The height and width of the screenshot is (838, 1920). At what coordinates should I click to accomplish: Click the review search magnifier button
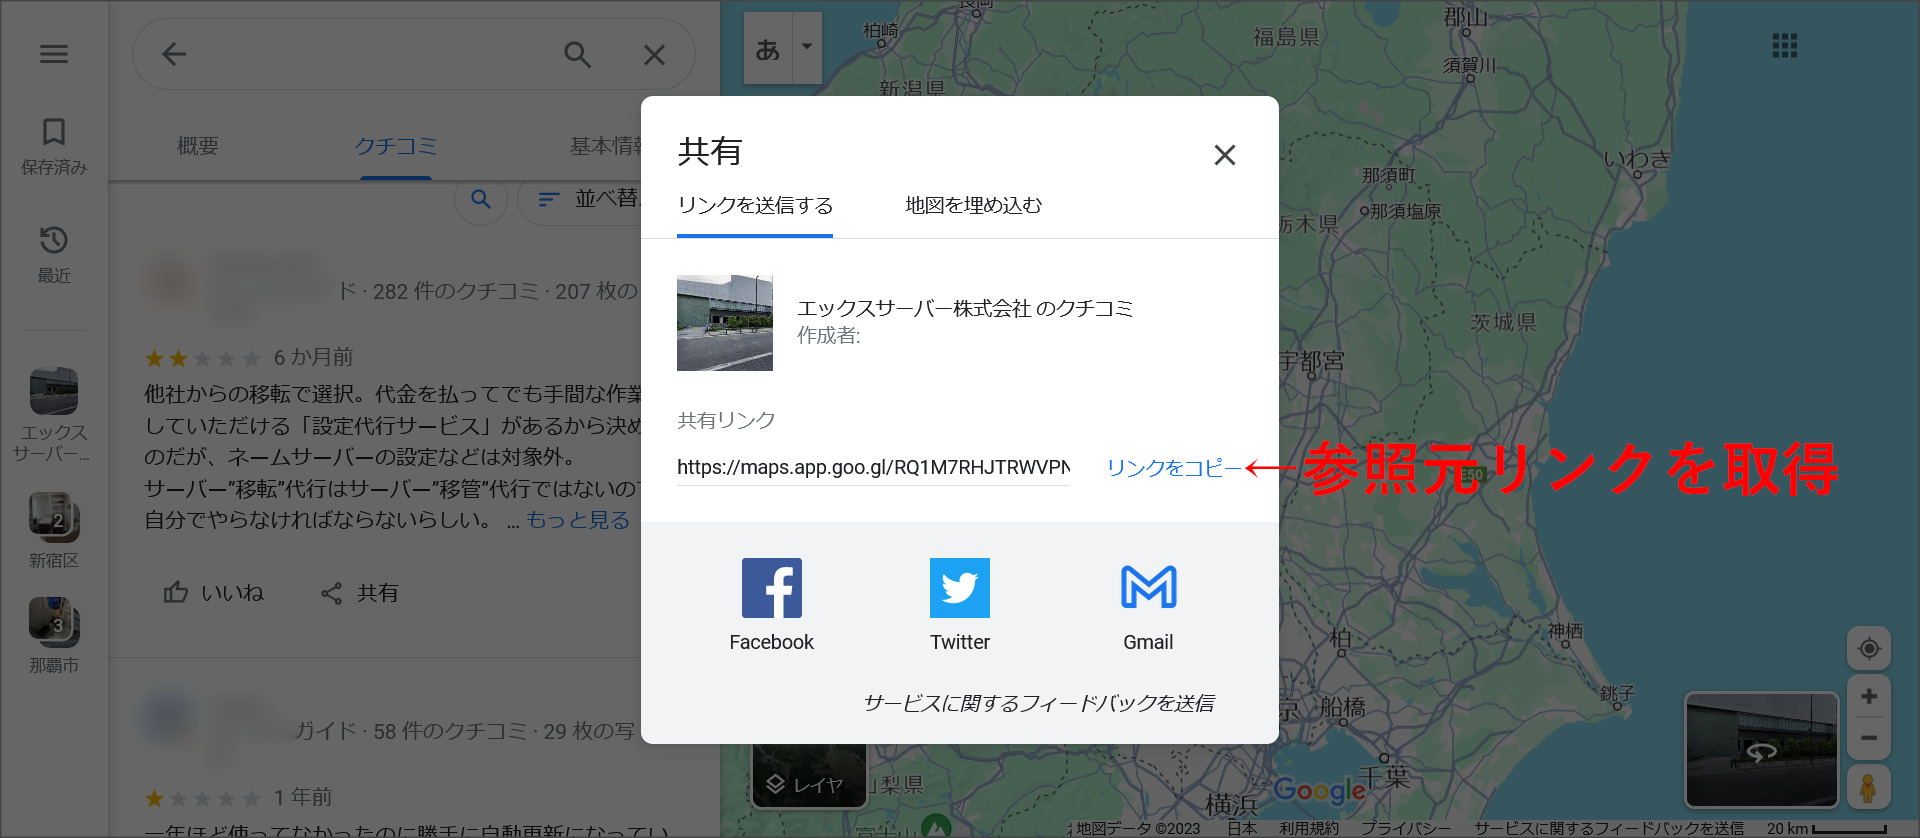(481, 199)
